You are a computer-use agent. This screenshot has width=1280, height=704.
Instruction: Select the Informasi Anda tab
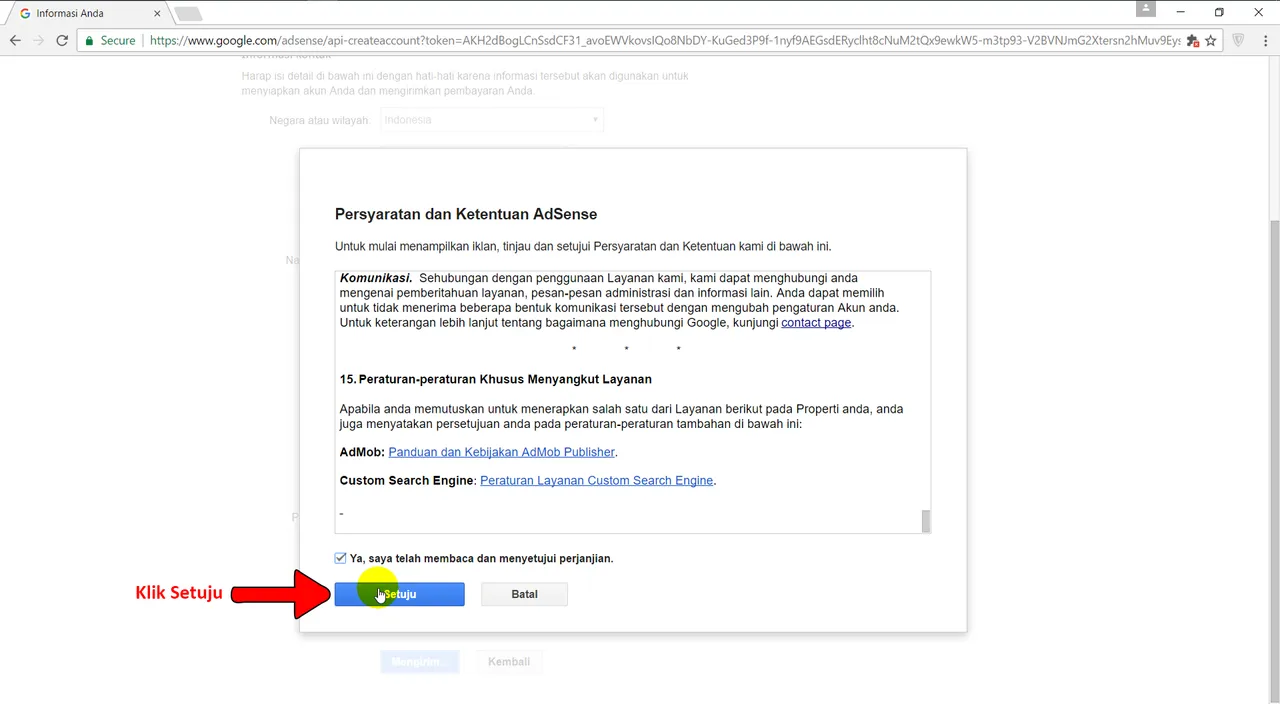[90, 14]
